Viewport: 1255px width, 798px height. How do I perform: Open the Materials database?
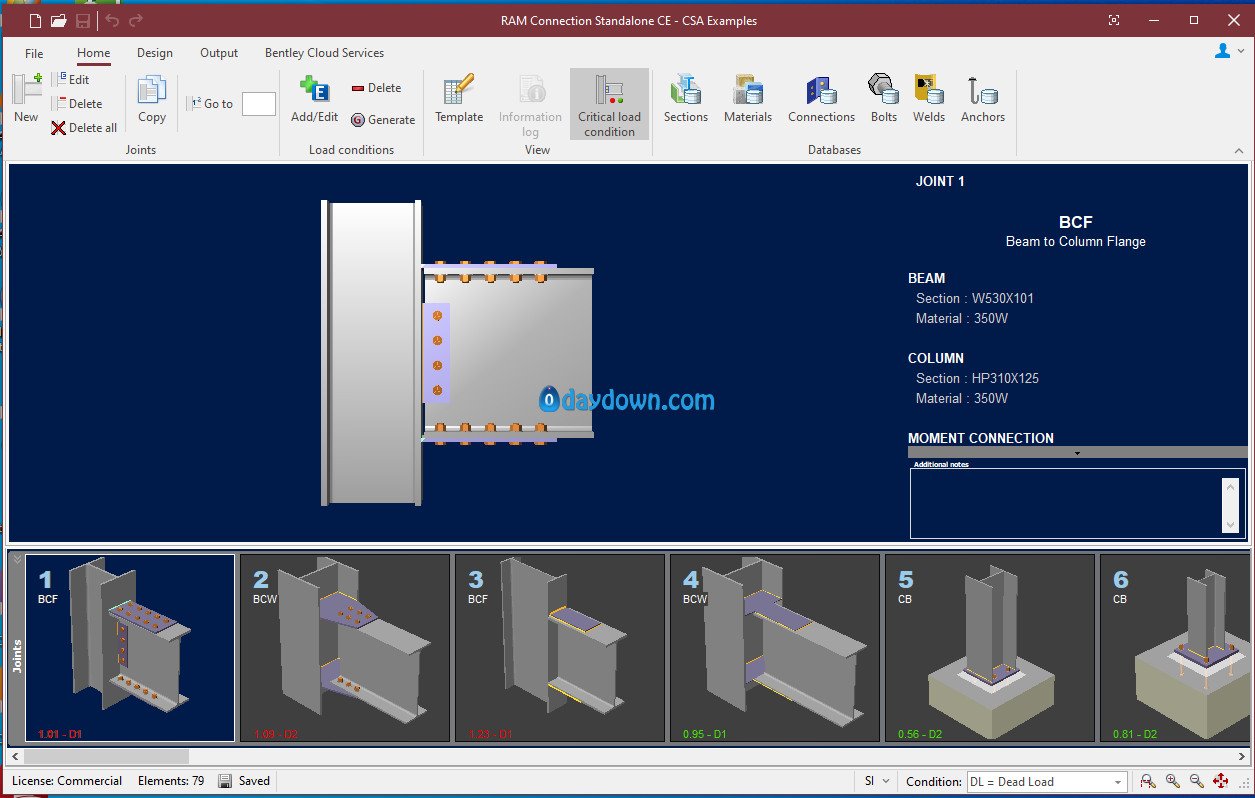click(x=747, y=99)
